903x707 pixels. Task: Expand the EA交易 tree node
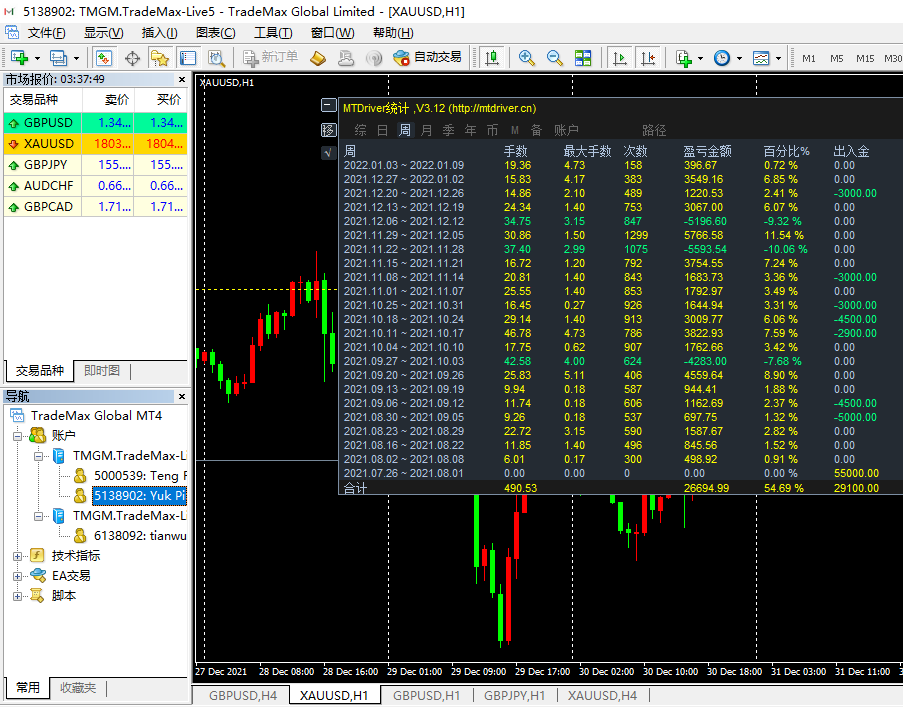[18, 575]
